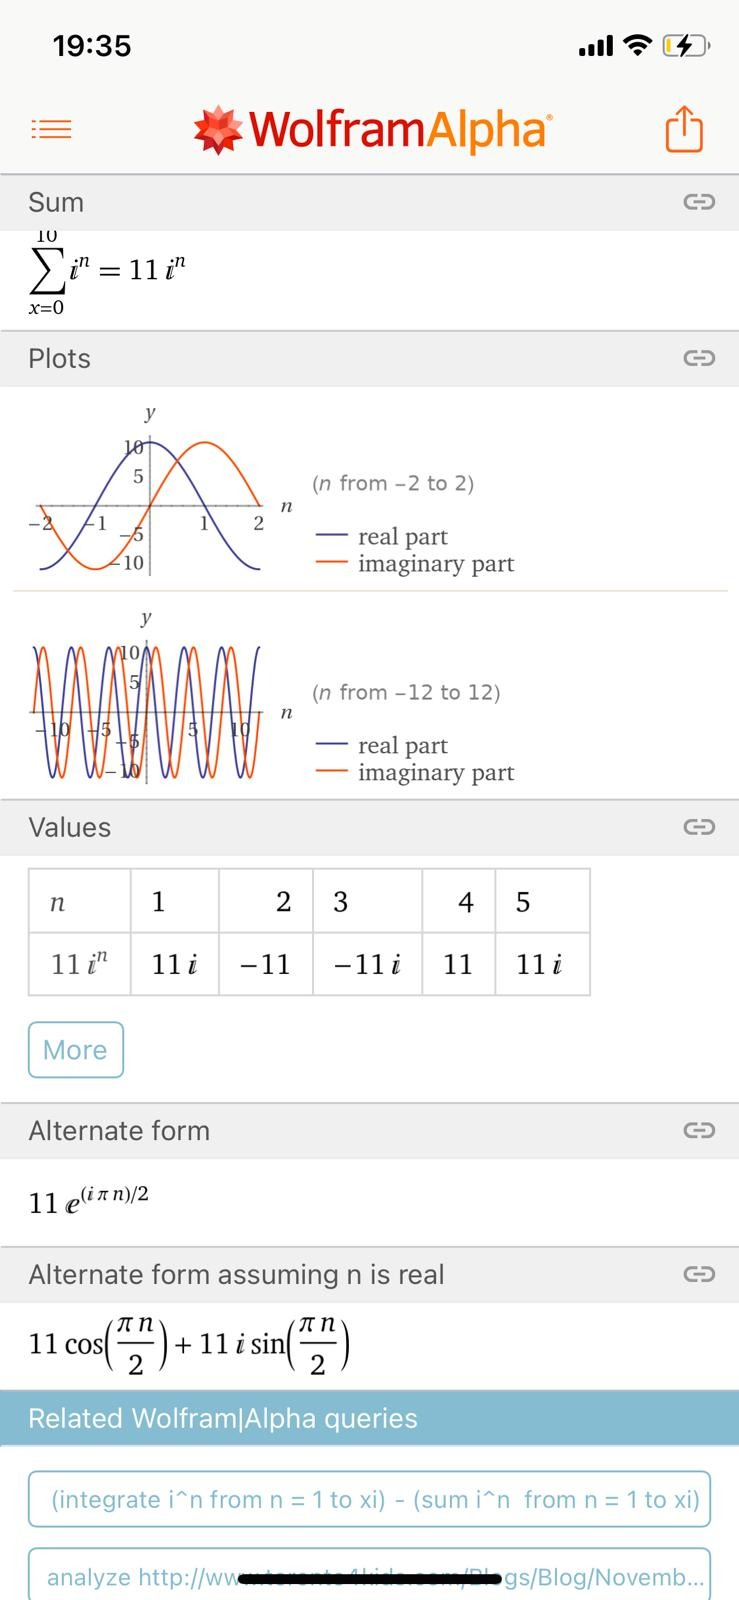Show more values with More button
This screenshot has width=739, height=1600.
(76, 1050)
